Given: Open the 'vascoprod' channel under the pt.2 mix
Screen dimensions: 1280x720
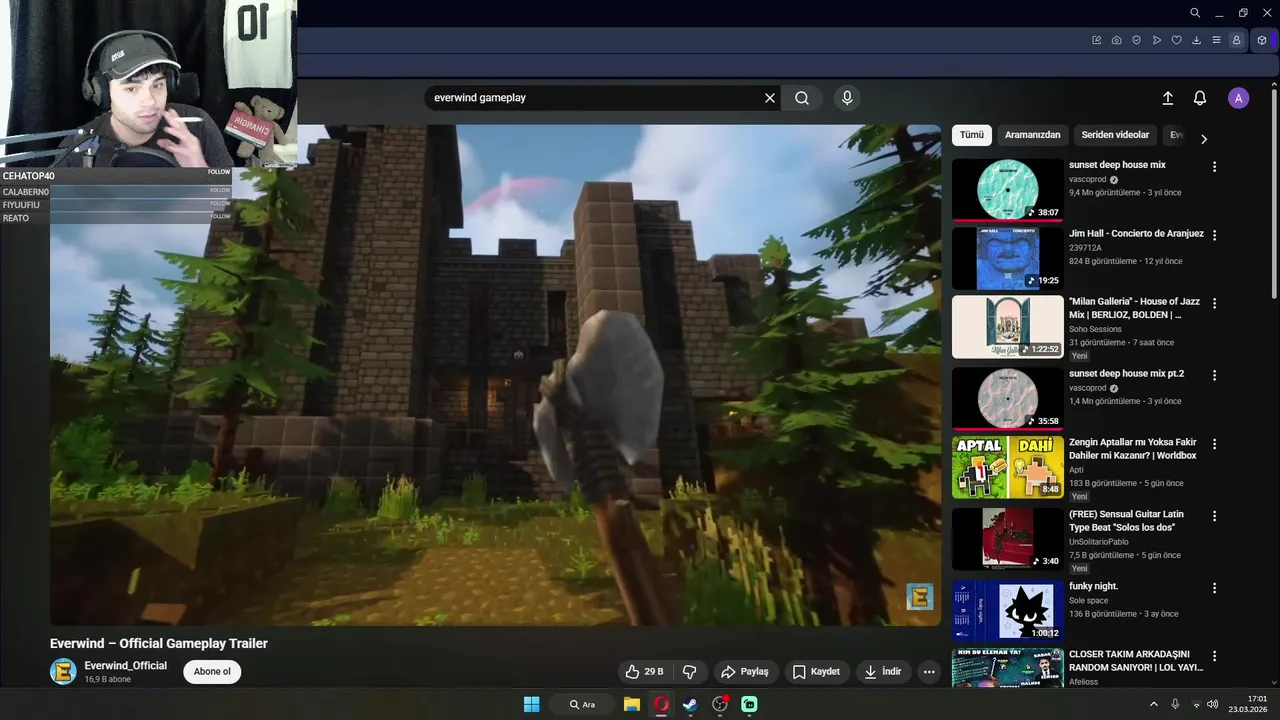Looking at the screenshot, I should 1088,388.
